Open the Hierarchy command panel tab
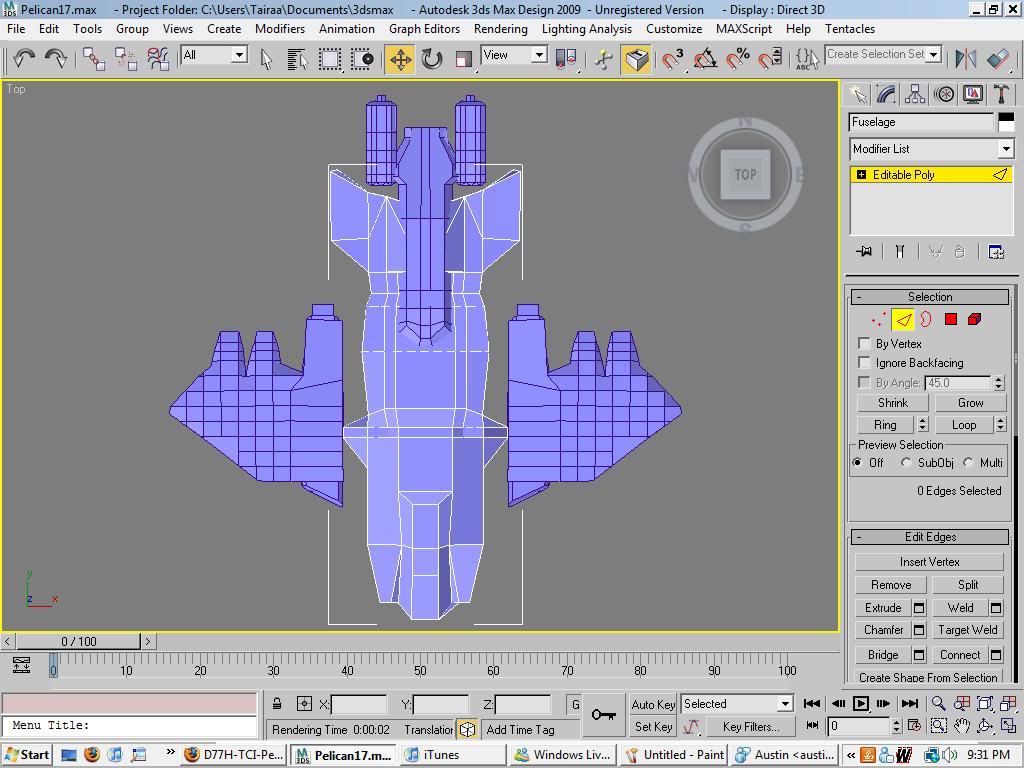 point(915,95)
